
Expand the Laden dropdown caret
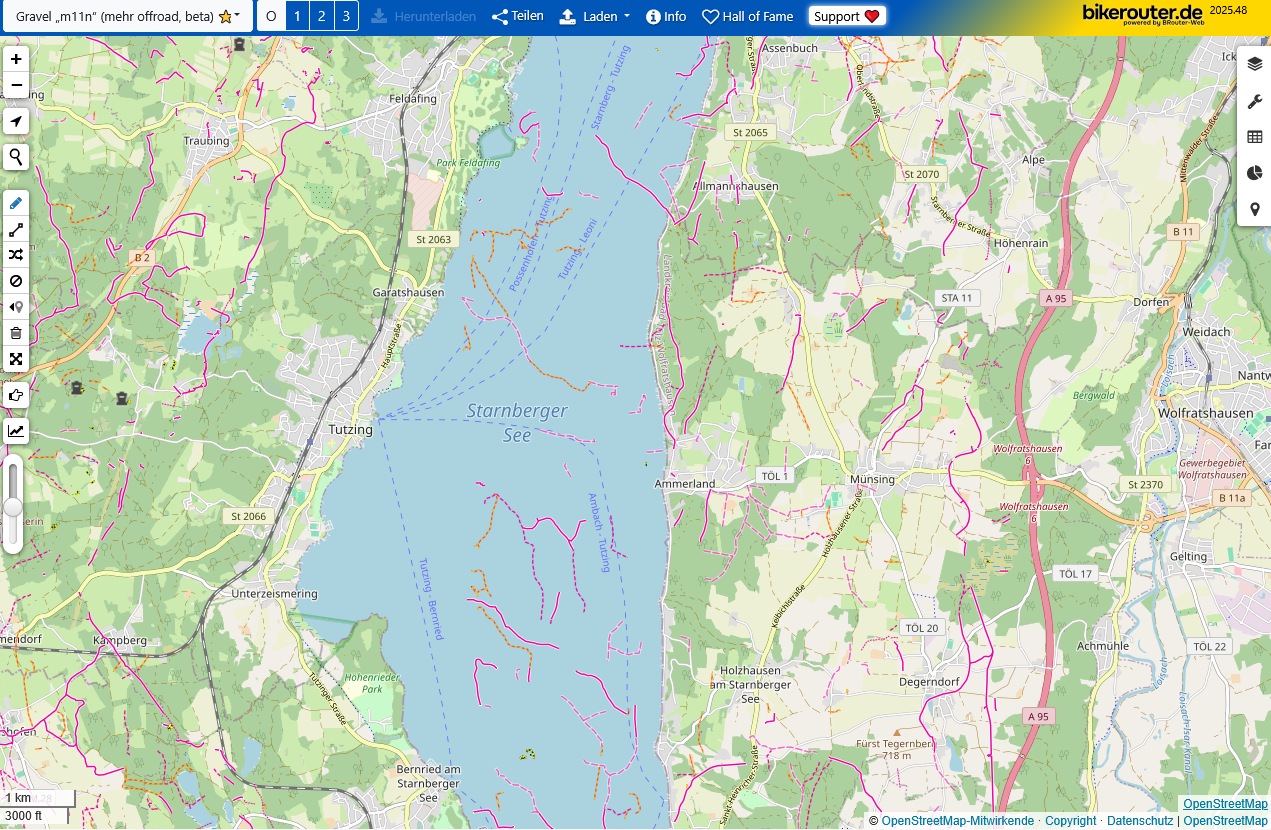point(627,17)
